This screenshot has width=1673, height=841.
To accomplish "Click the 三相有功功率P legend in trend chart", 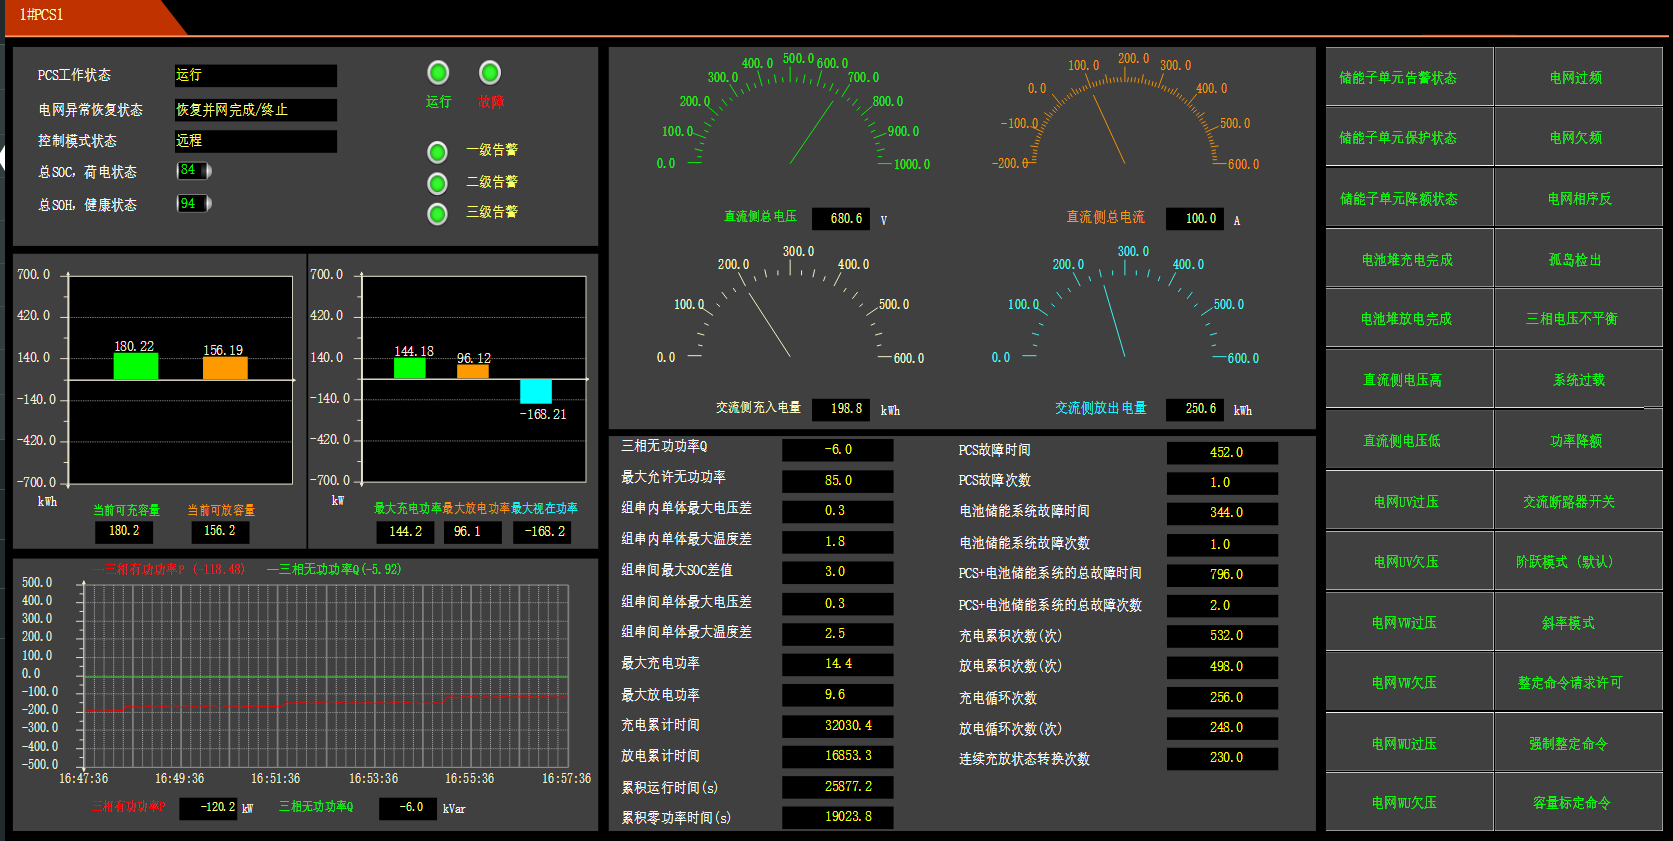I will pyautogui.click(x=169, y=569).
